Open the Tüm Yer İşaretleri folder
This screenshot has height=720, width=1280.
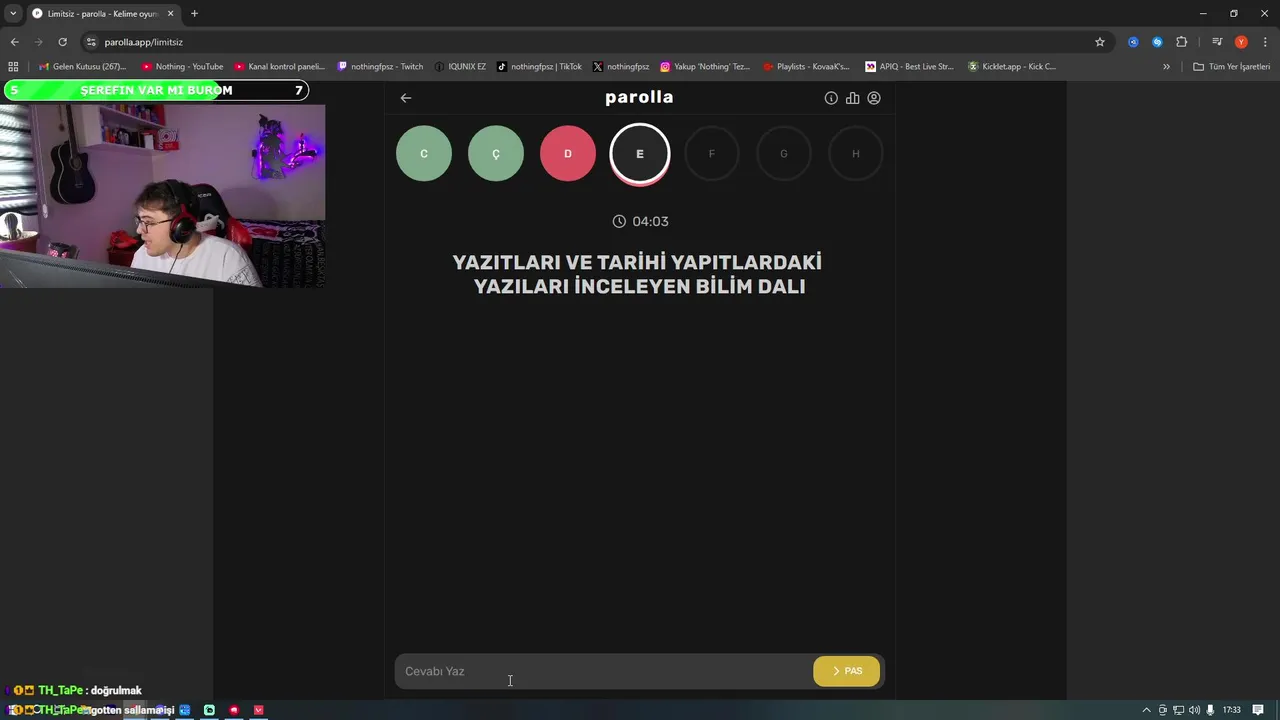[x=1232, y=67]
